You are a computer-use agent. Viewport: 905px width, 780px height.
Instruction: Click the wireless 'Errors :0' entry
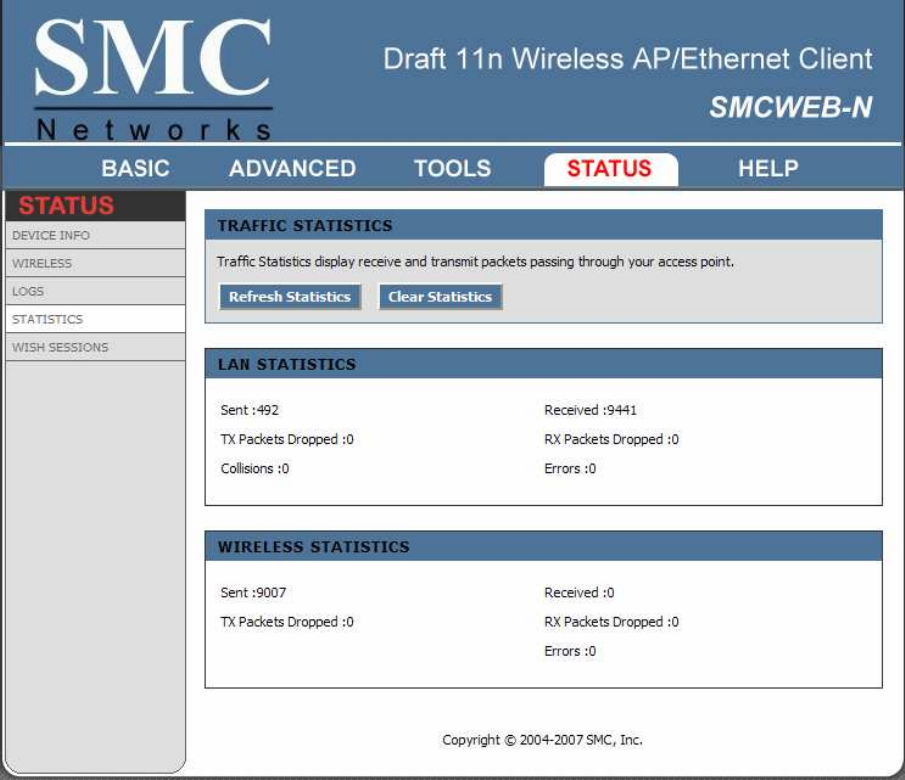point(570,651)
